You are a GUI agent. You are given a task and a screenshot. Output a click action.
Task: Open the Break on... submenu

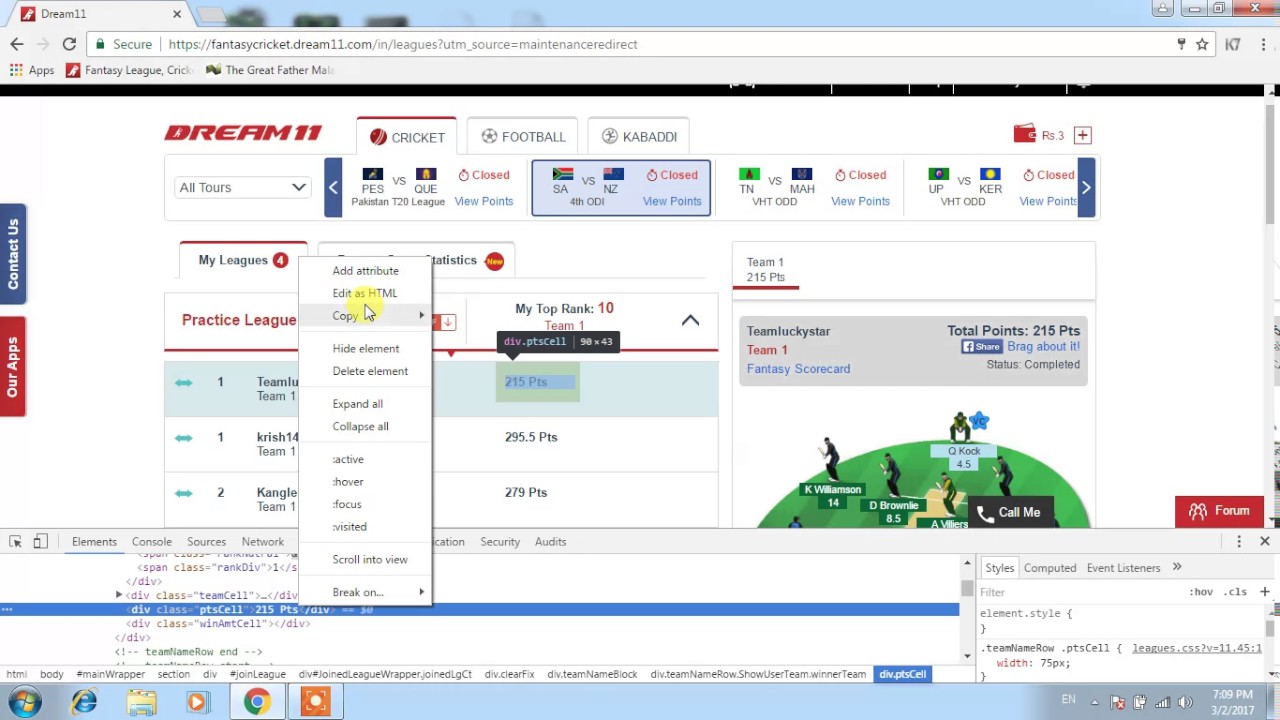(364, 592)
